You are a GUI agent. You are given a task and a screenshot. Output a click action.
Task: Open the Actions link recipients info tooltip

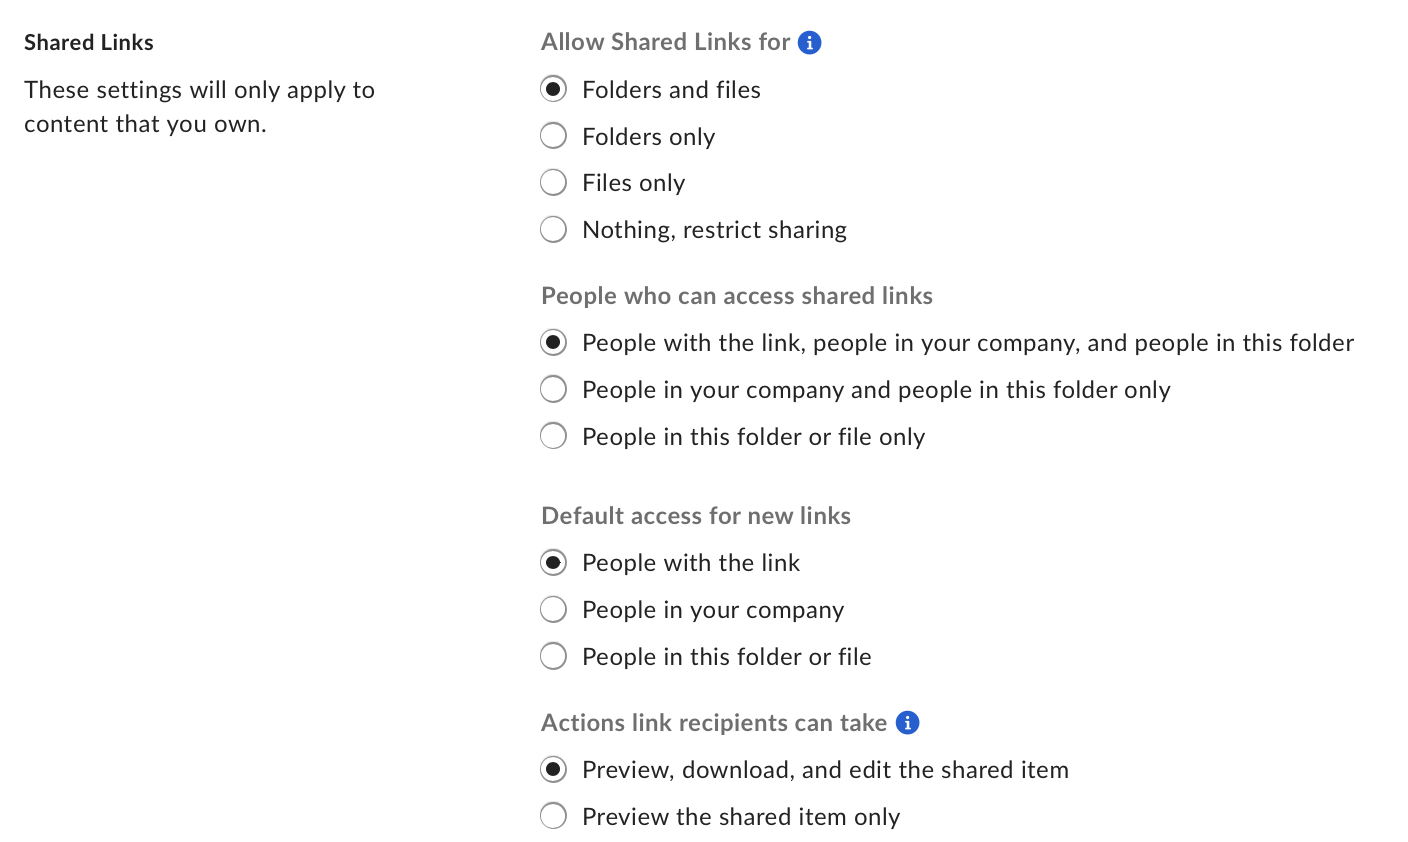click(908, 722)
